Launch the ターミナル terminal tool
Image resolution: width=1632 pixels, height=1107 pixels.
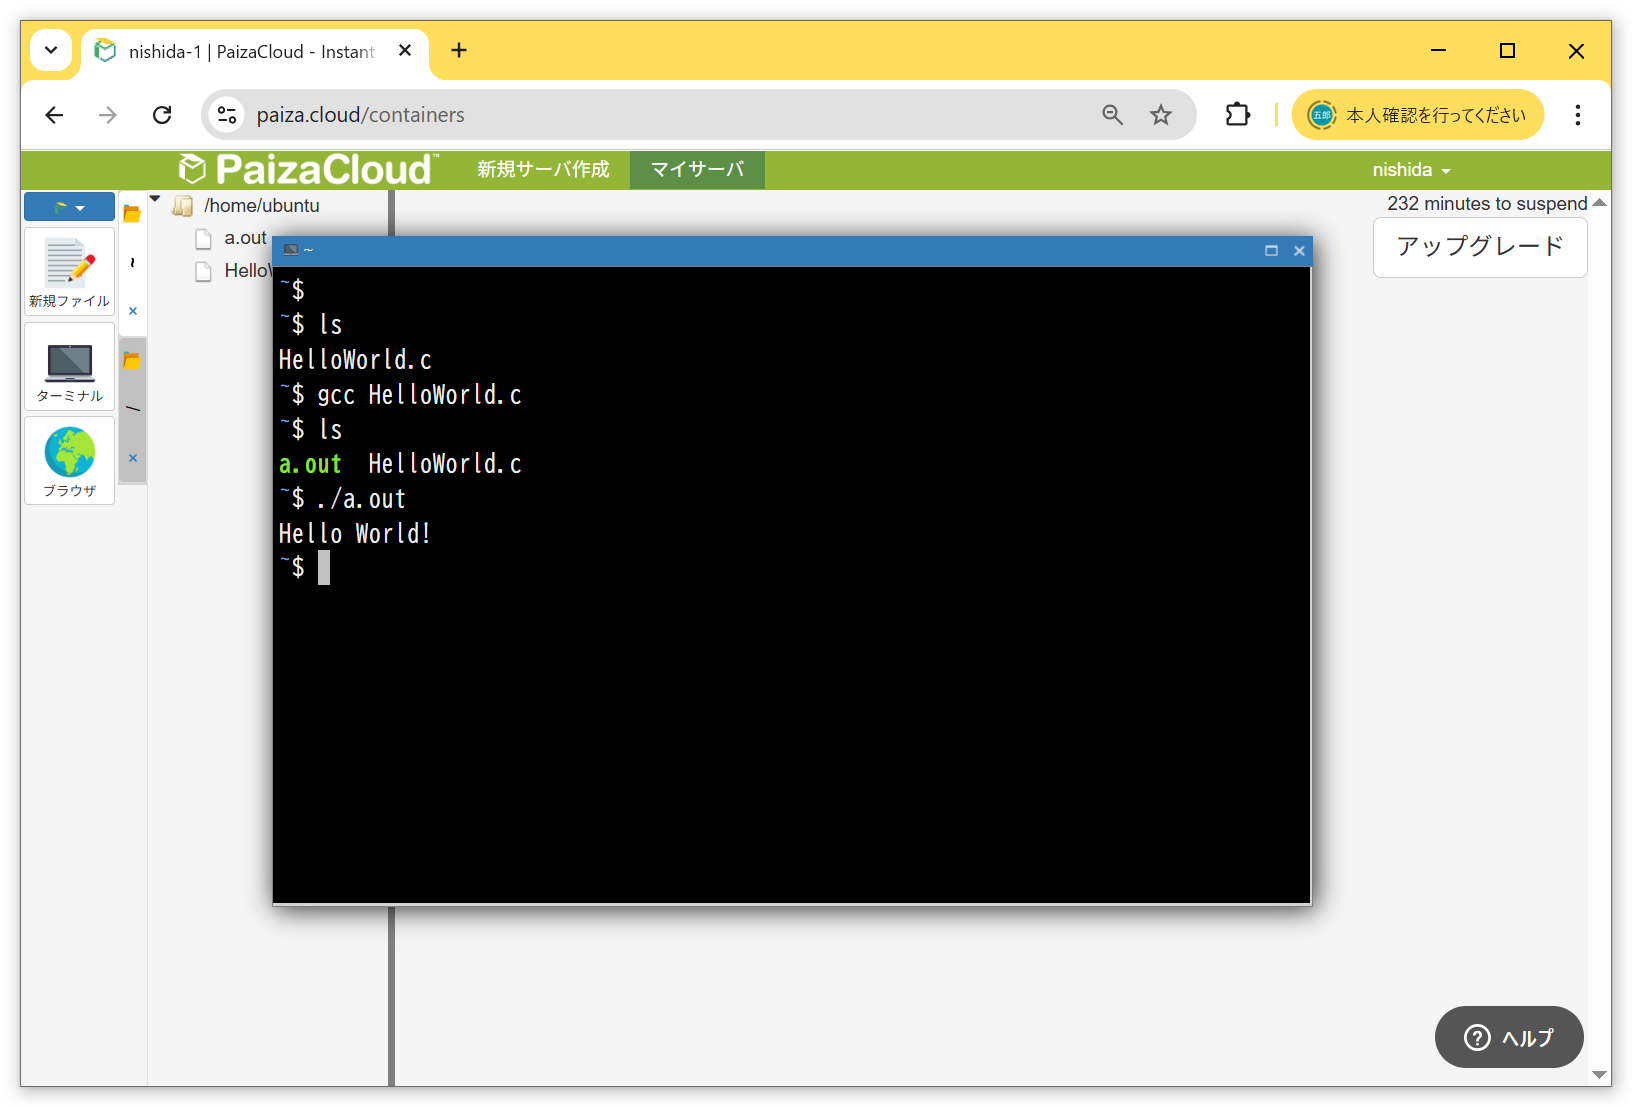coord(69,367)
